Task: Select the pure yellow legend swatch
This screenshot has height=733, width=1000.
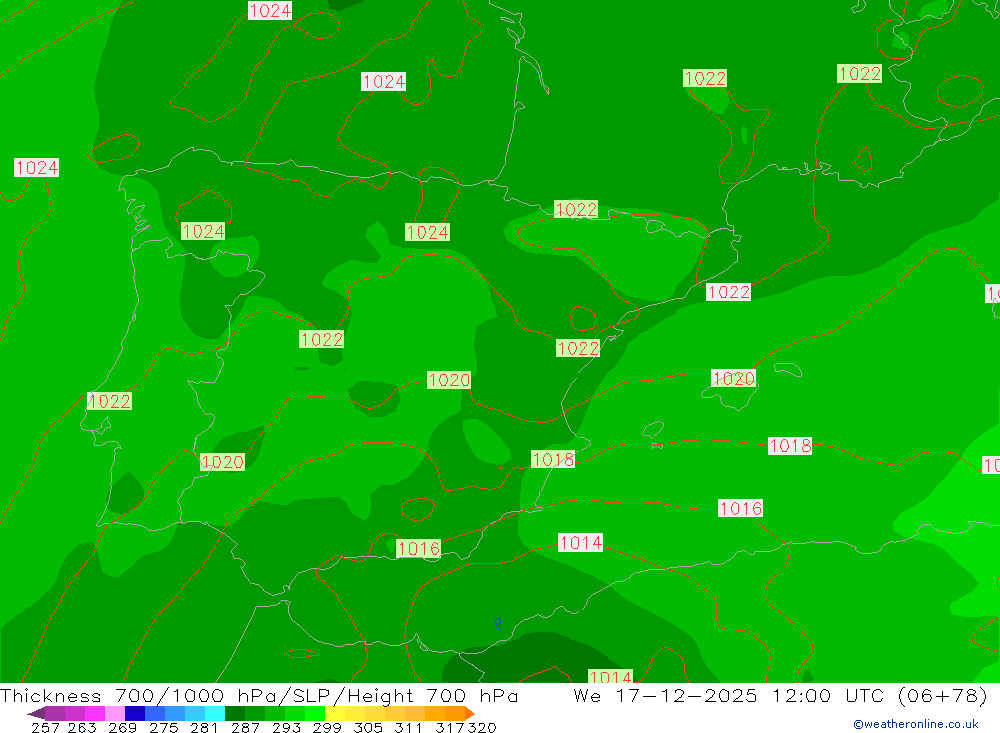Action: 335,713
